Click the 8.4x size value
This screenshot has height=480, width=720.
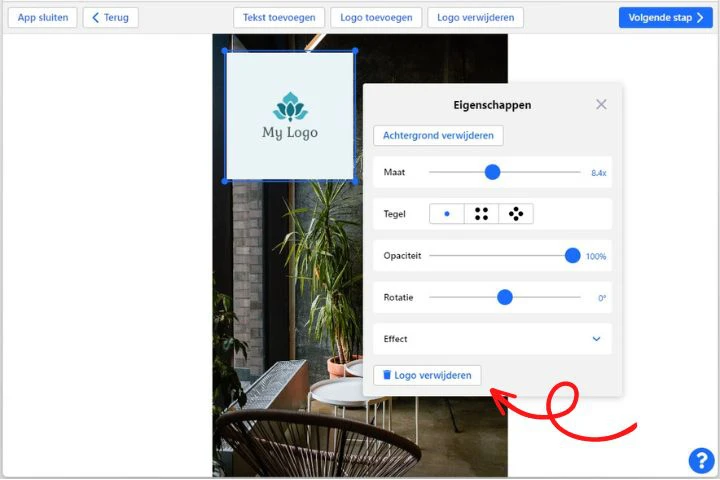(x=599, y=173)
